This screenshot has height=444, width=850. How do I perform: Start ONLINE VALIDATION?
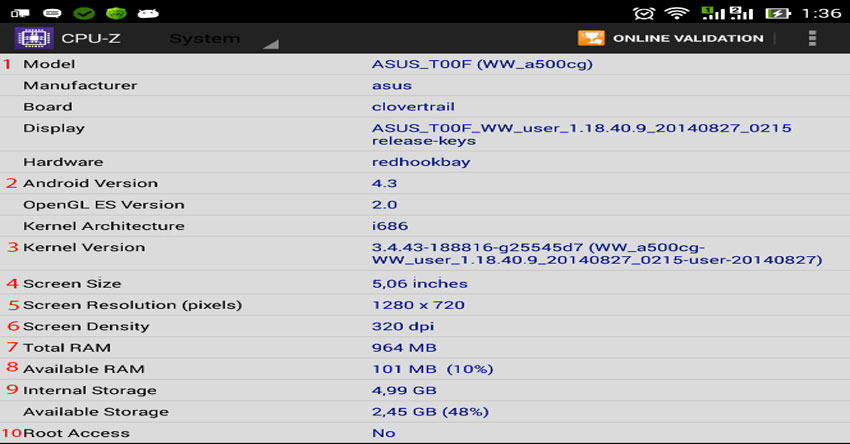[688, 38]
